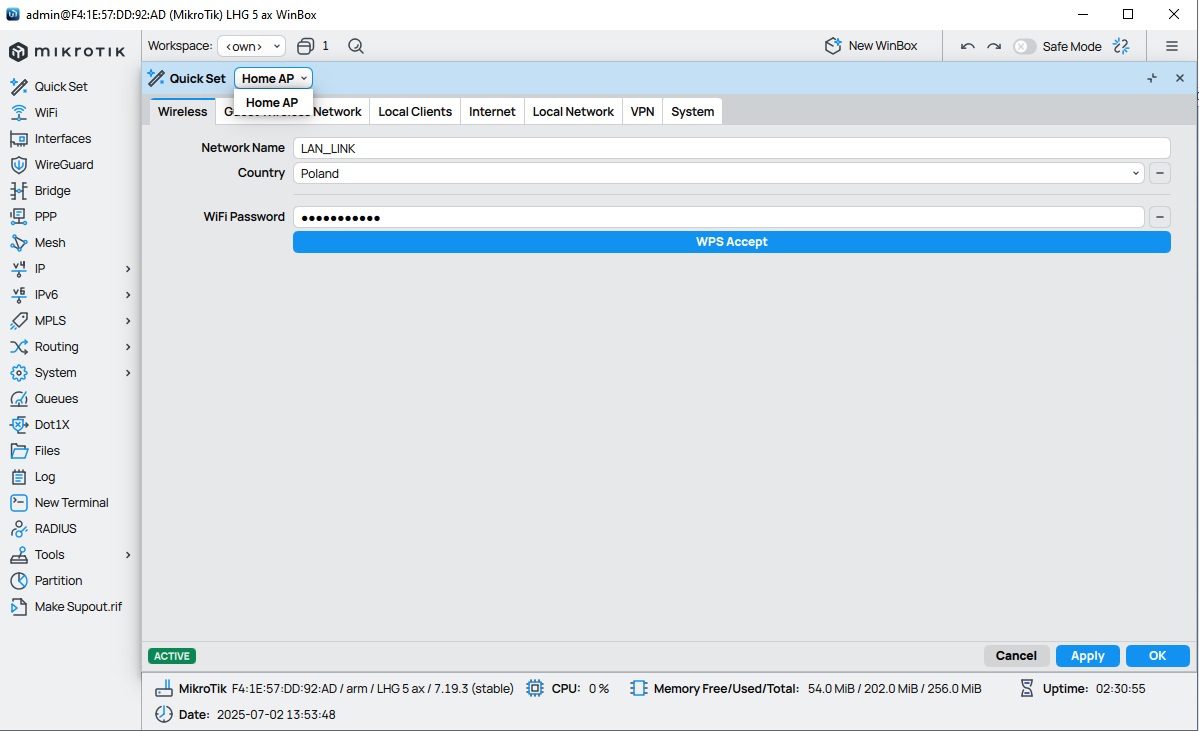This screenshot has height=731, width=1199.
Task: Click the uptime value 02:30:55
Action: (x=1120, y=688)
